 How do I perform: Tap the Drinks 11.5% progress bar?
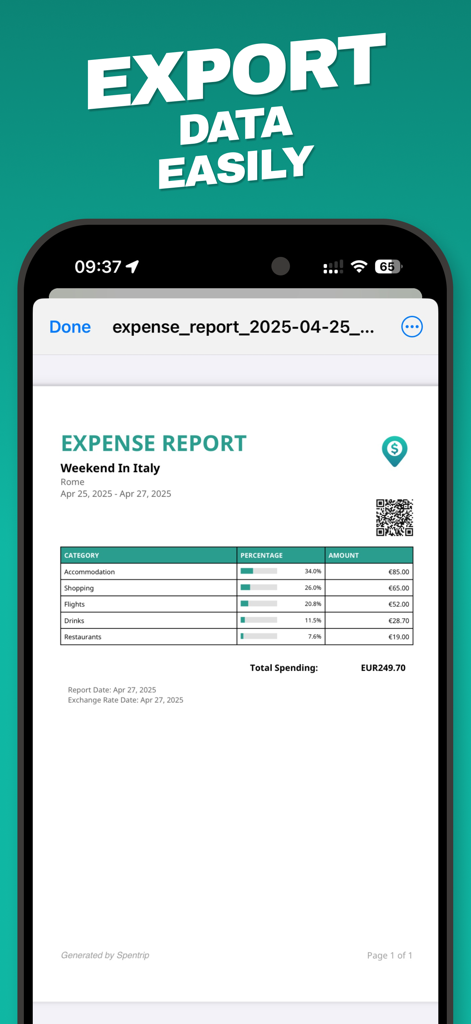tap(259, 620)
